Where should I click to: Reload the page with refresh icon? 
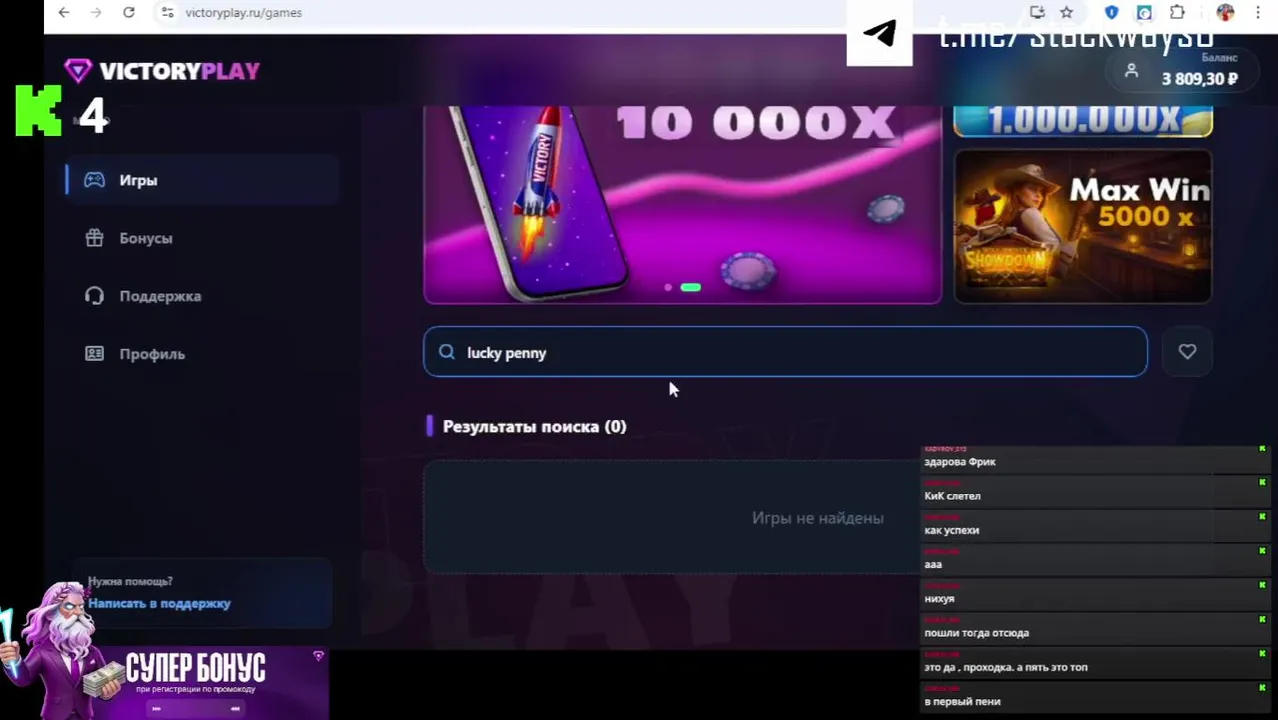[x=129, y=12]
